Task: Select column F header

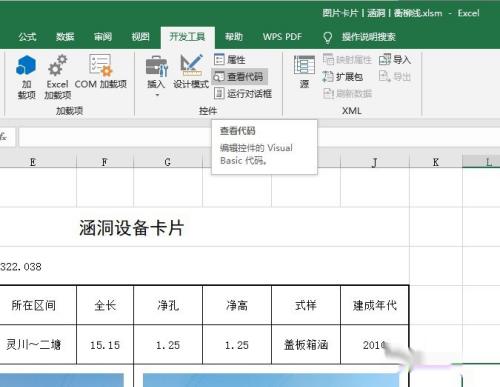Action: pos(105,162)
